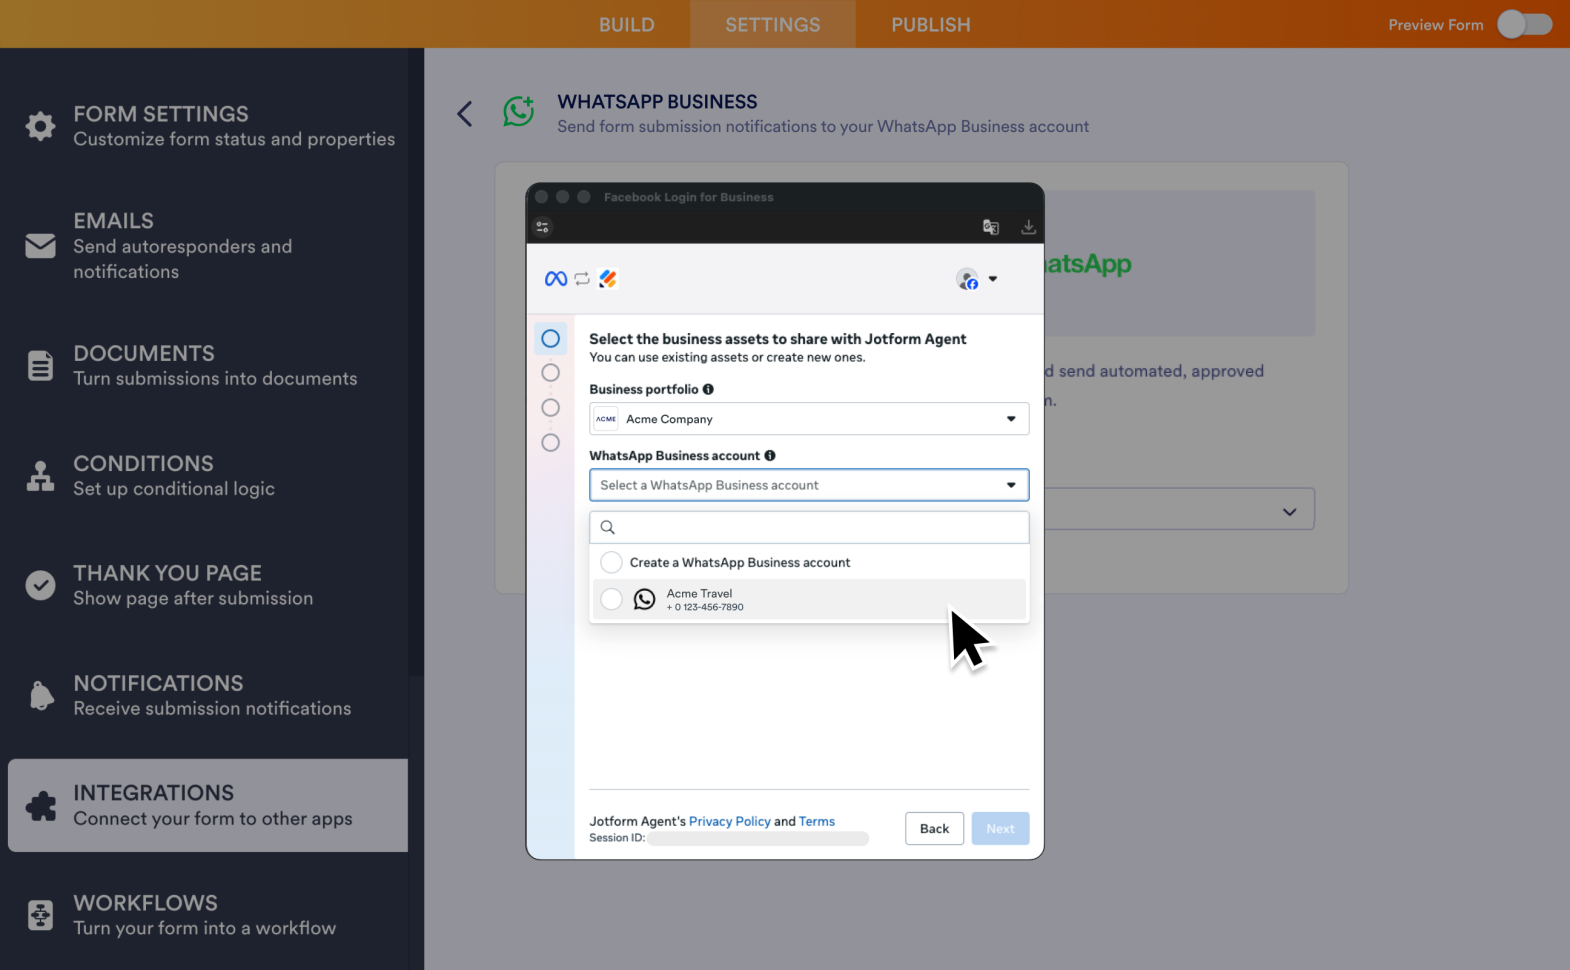Click the 'Facebook Login for Business' window title
Viewport: 1570px width, 970px height.
688,197
